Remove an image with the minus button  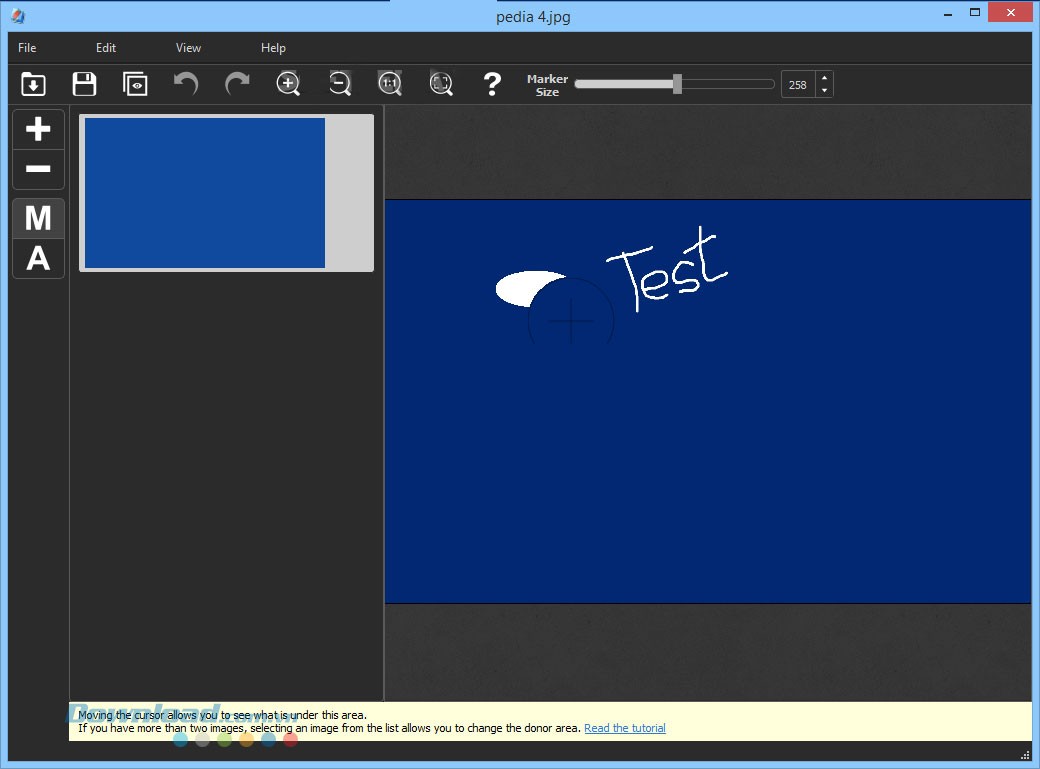tap(37, 169)
